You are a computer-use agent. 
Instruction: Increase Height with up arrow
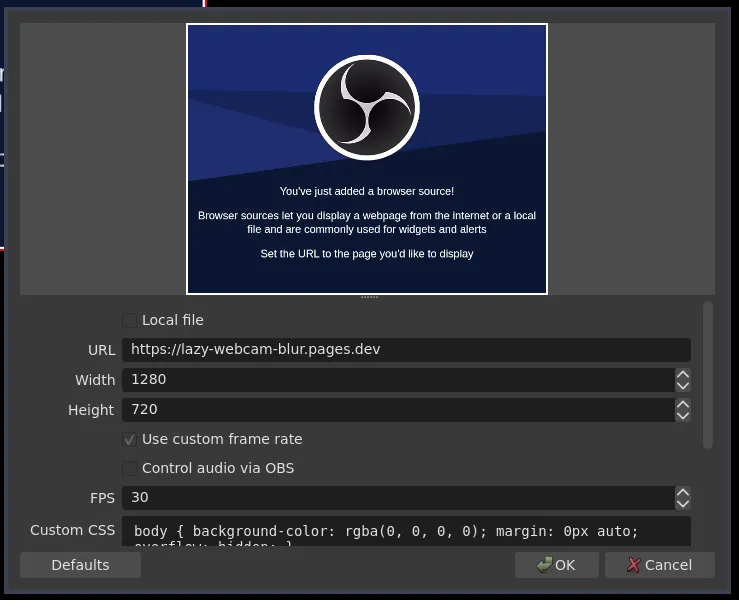(683, 404)
